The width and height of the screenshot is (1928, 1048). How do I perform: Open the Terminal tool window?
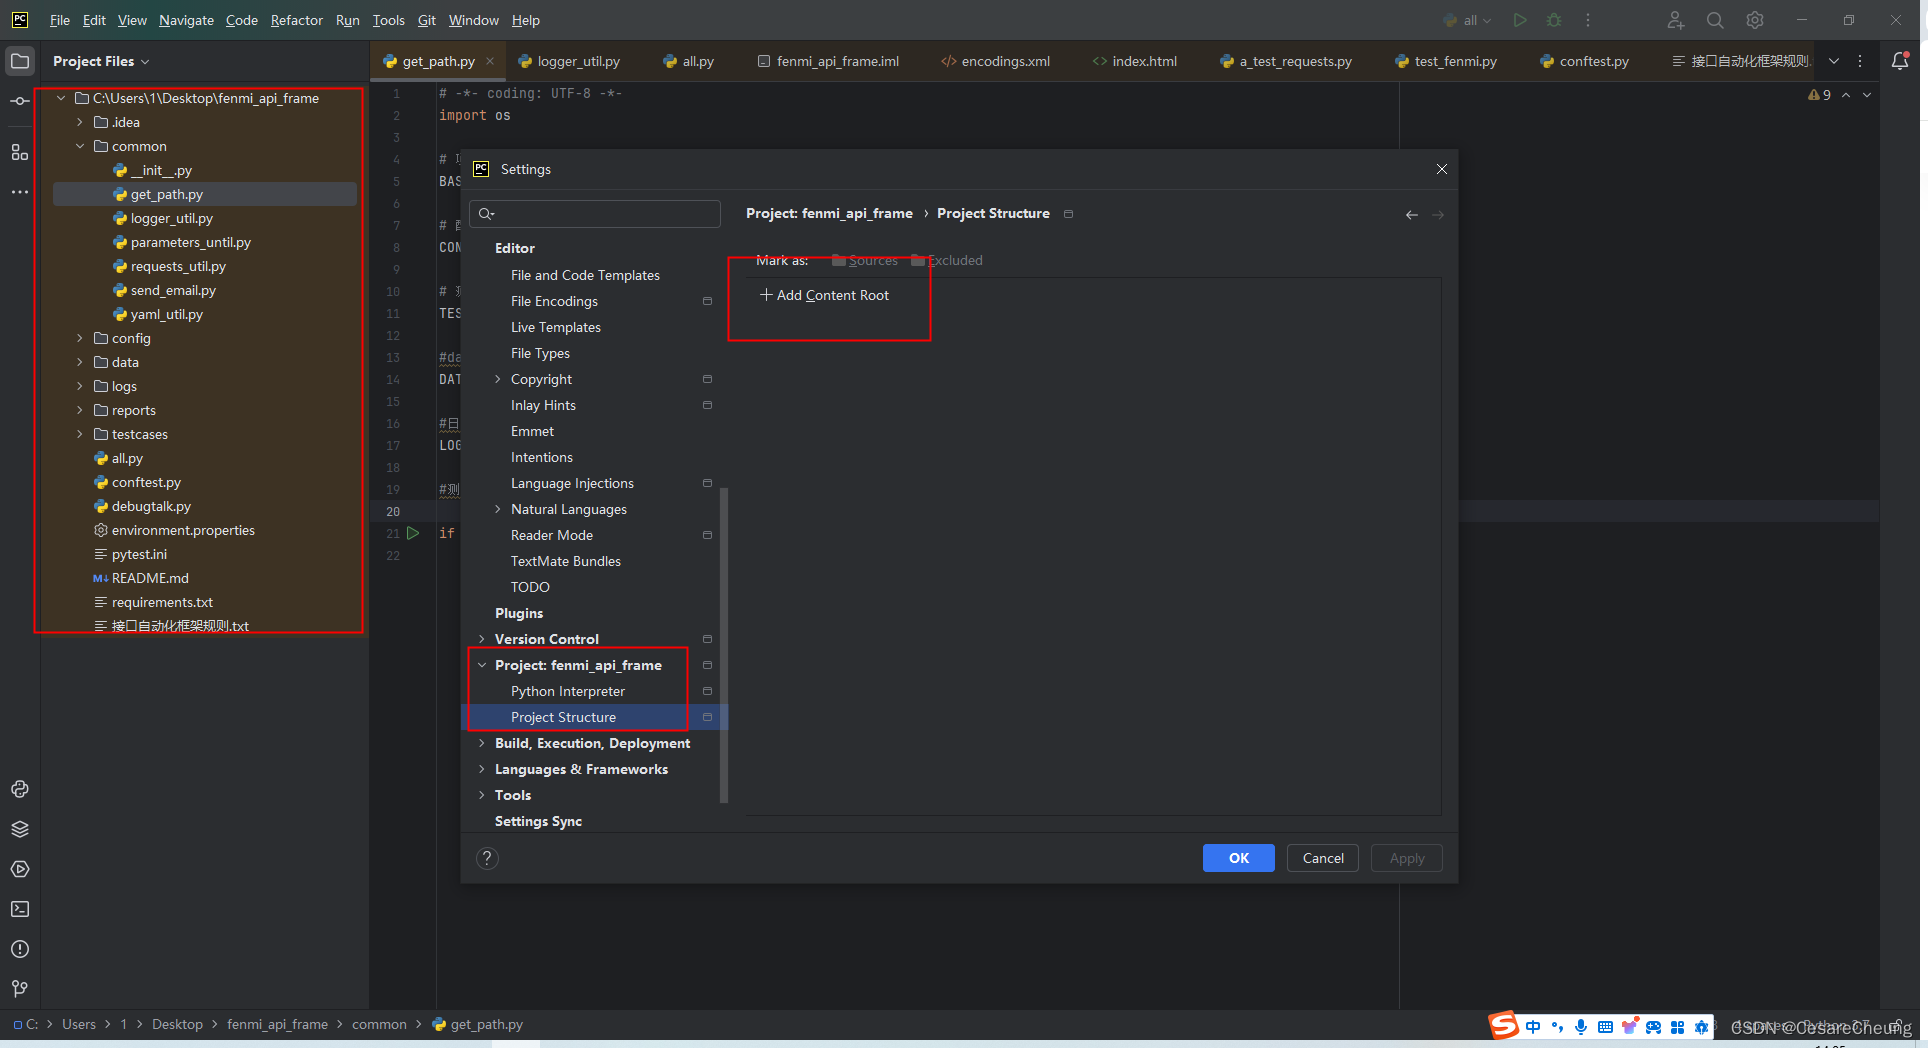coord(20,909)
